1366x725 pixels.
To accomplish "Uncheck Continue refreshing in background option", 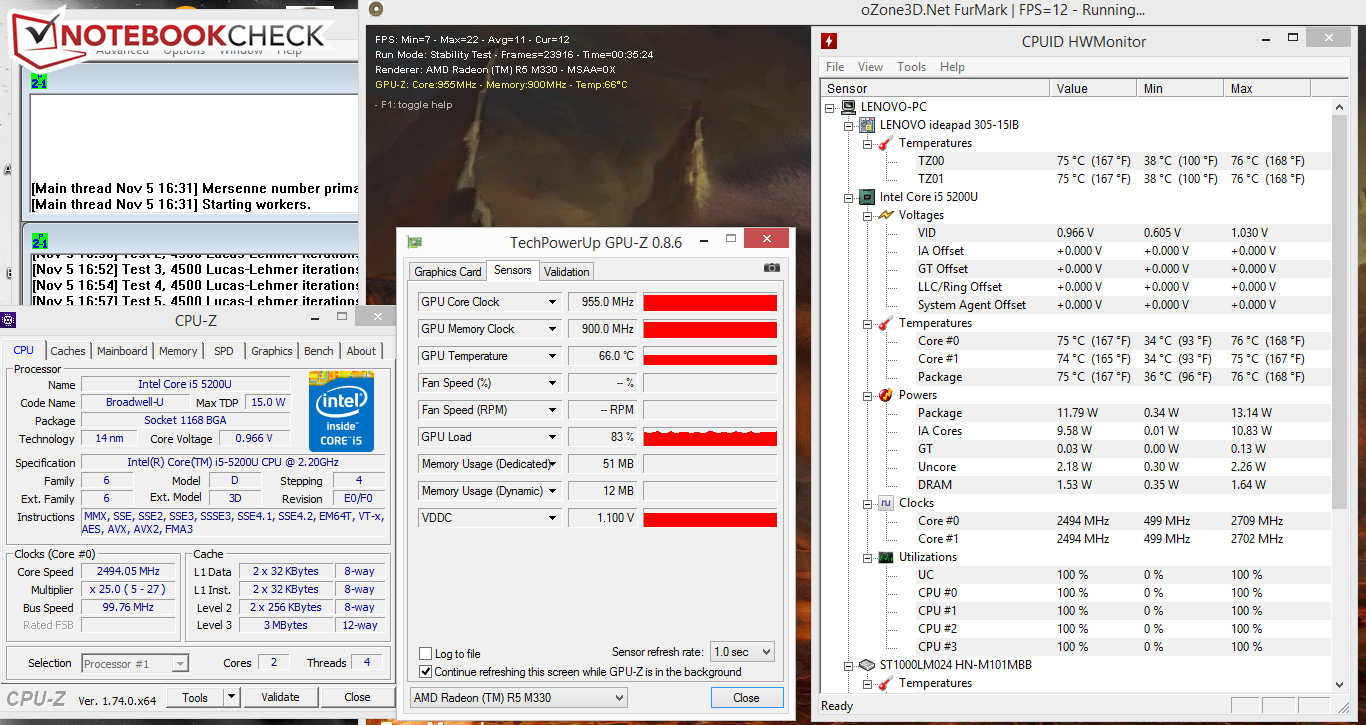I will (426, 672).
